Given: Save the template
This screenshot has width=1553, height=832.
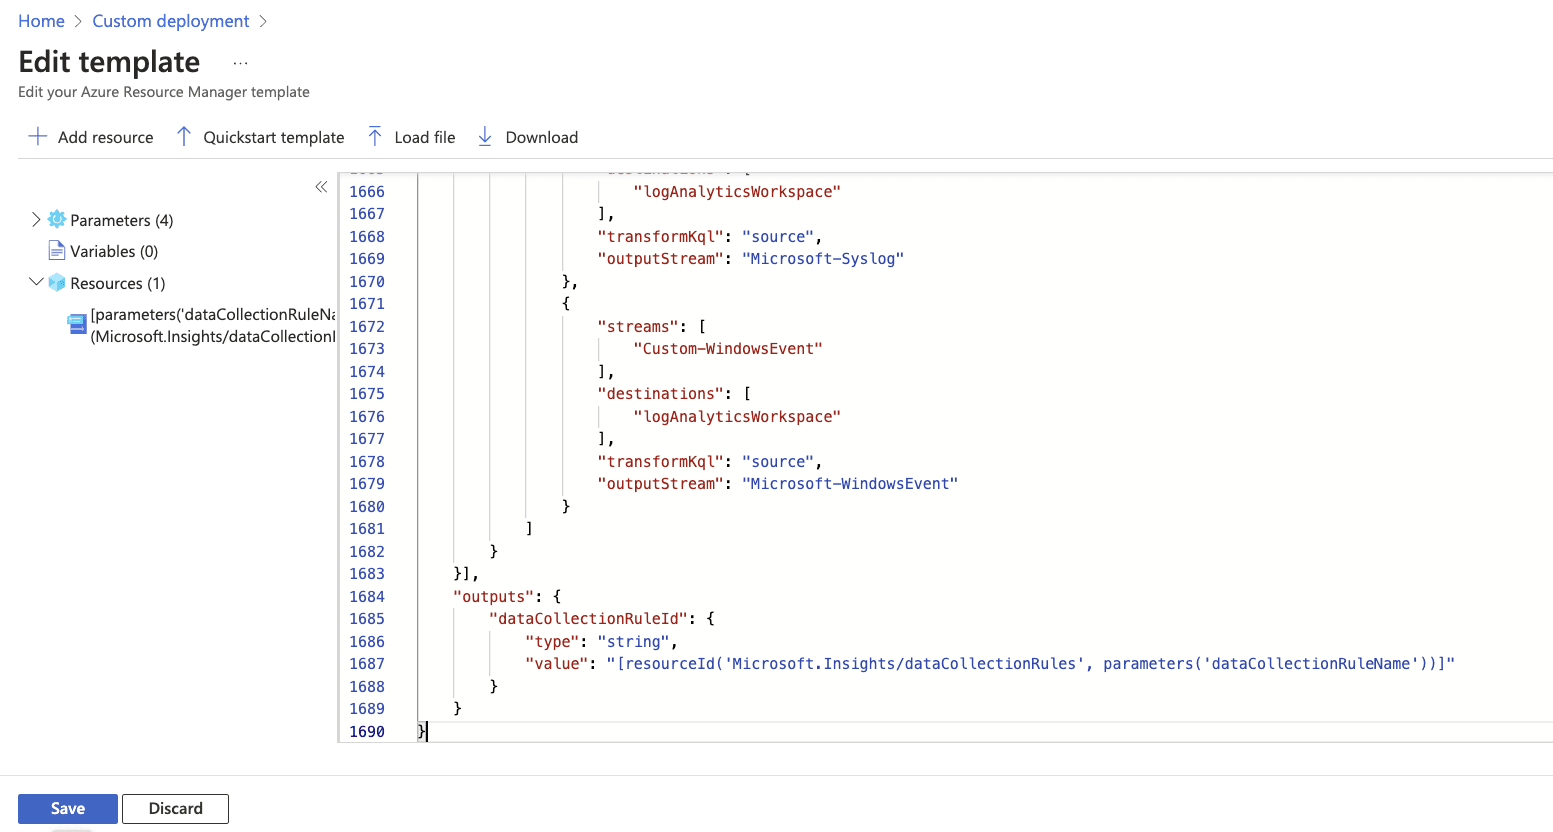Looking at the screenshot, I should pyautogui.click(x=68, y=808).
